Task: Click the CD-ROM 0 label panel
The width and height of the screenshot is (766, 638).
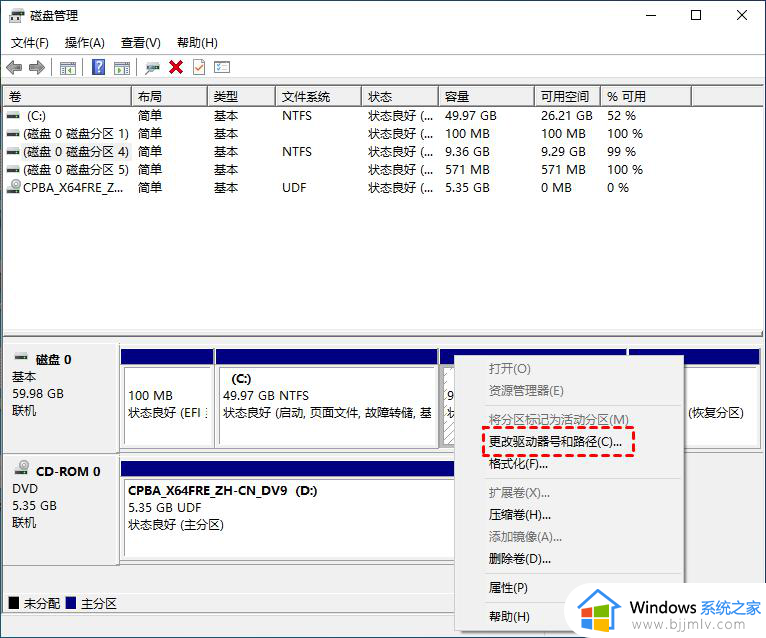Action: click(x=61, y=510)
